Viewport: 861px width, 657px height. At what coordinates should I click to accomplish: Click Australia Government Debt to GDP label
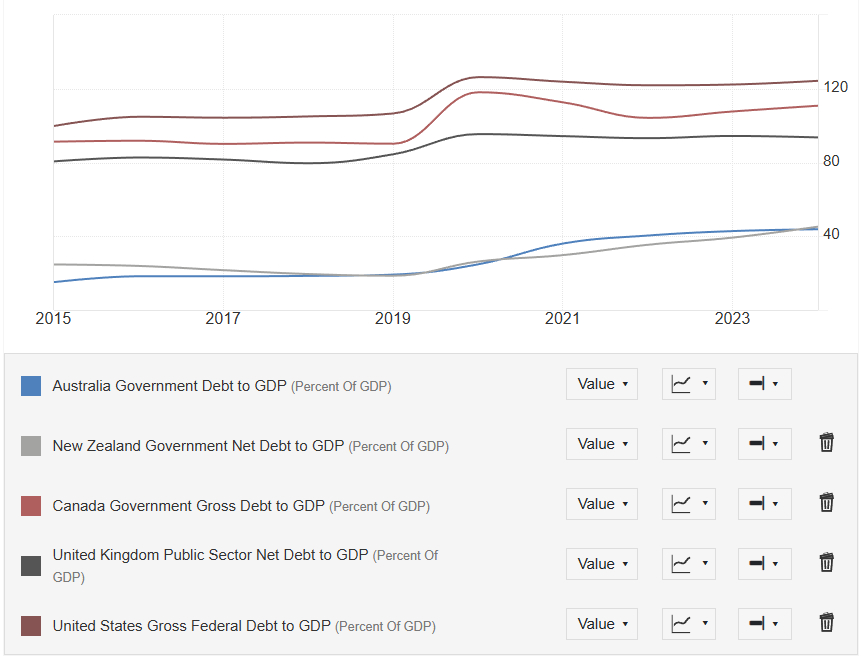pyautogui.click(x=169, y=386)
